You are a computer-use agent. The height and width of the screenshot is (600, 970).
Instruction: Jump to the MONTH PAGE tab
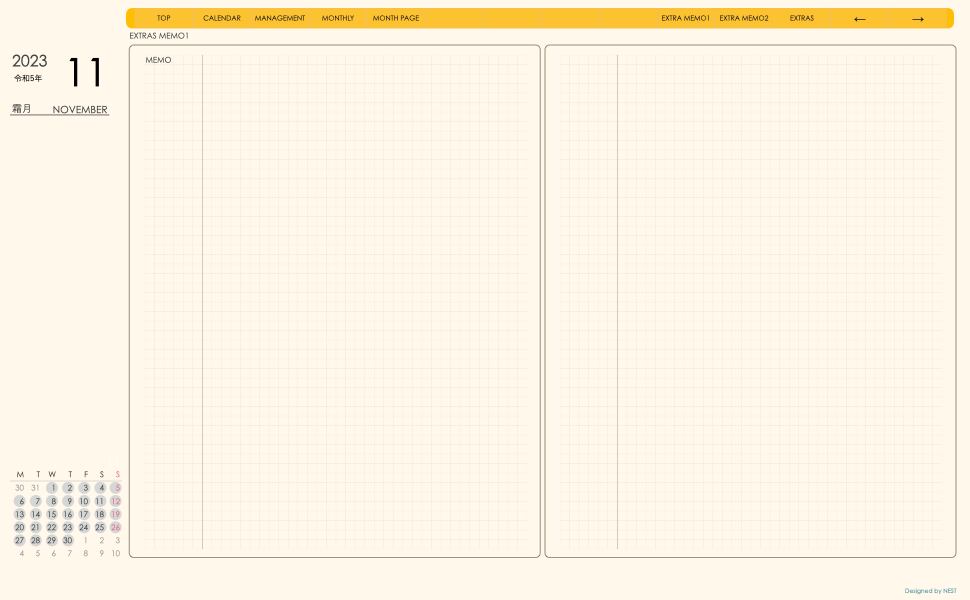[396, 18]
